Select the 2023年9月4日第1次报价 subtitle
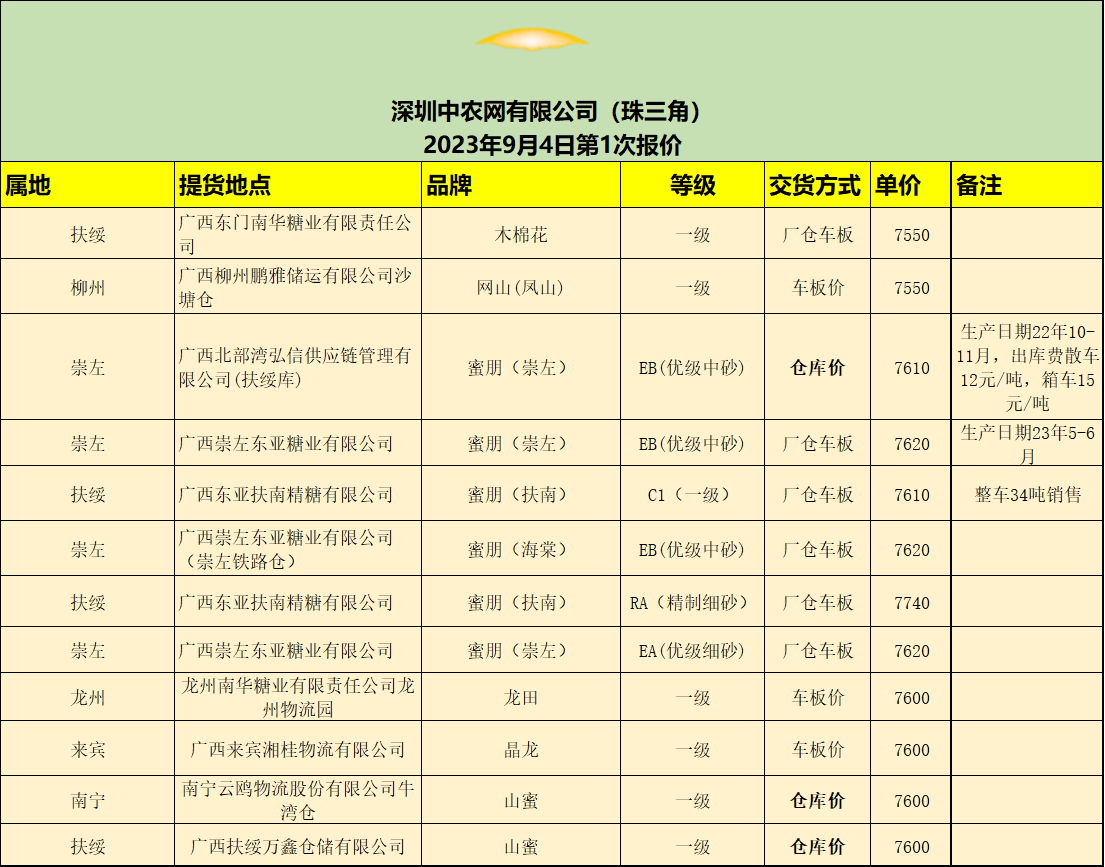1105x867 pixels. 551,144
